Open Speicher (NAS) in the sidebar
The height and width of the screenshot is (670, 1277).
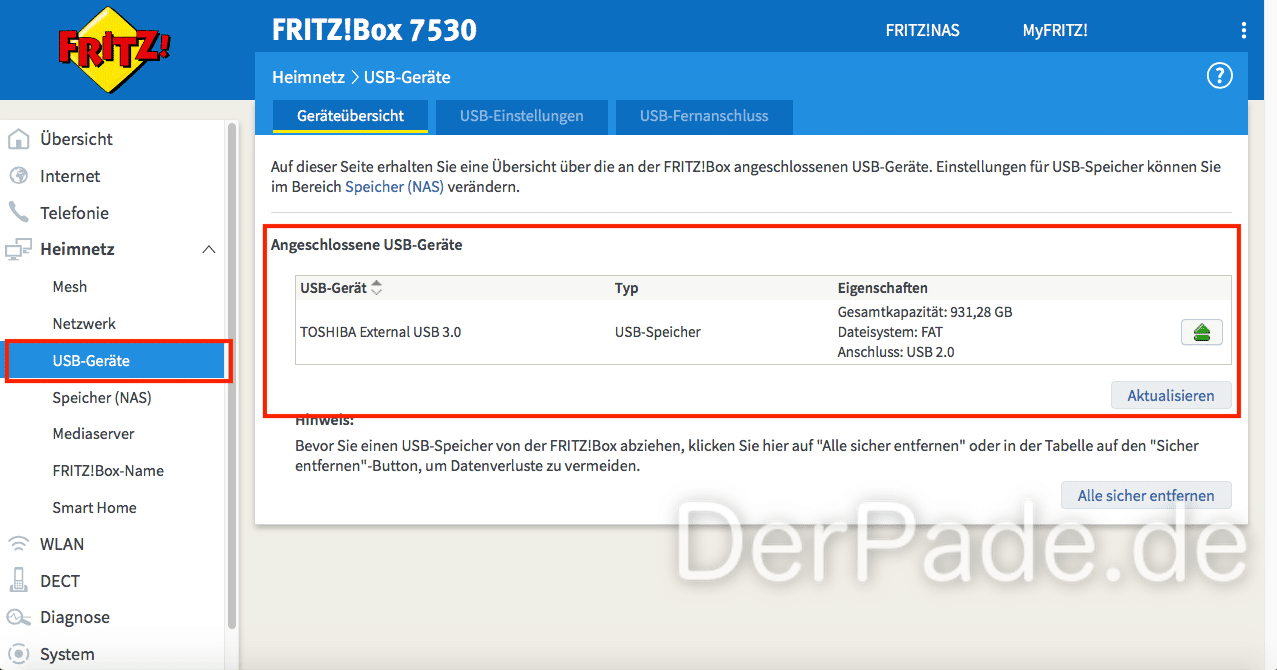tap(102, 398)
